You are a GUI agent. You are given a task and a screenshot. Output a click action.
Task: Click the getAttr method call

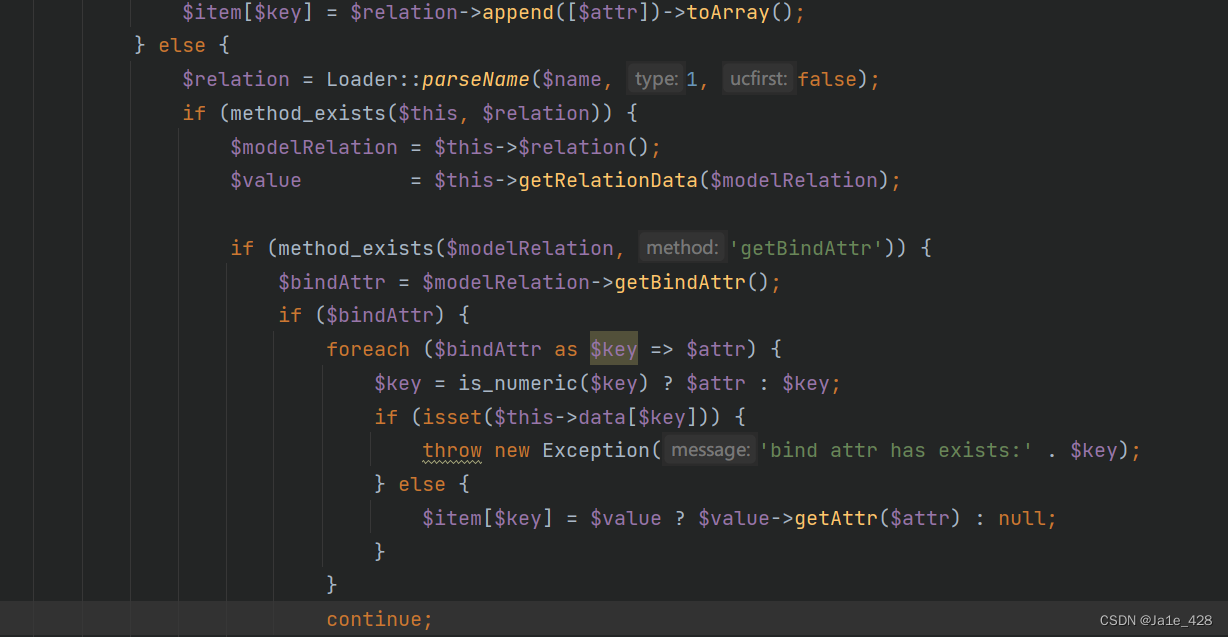pos(836,518)
